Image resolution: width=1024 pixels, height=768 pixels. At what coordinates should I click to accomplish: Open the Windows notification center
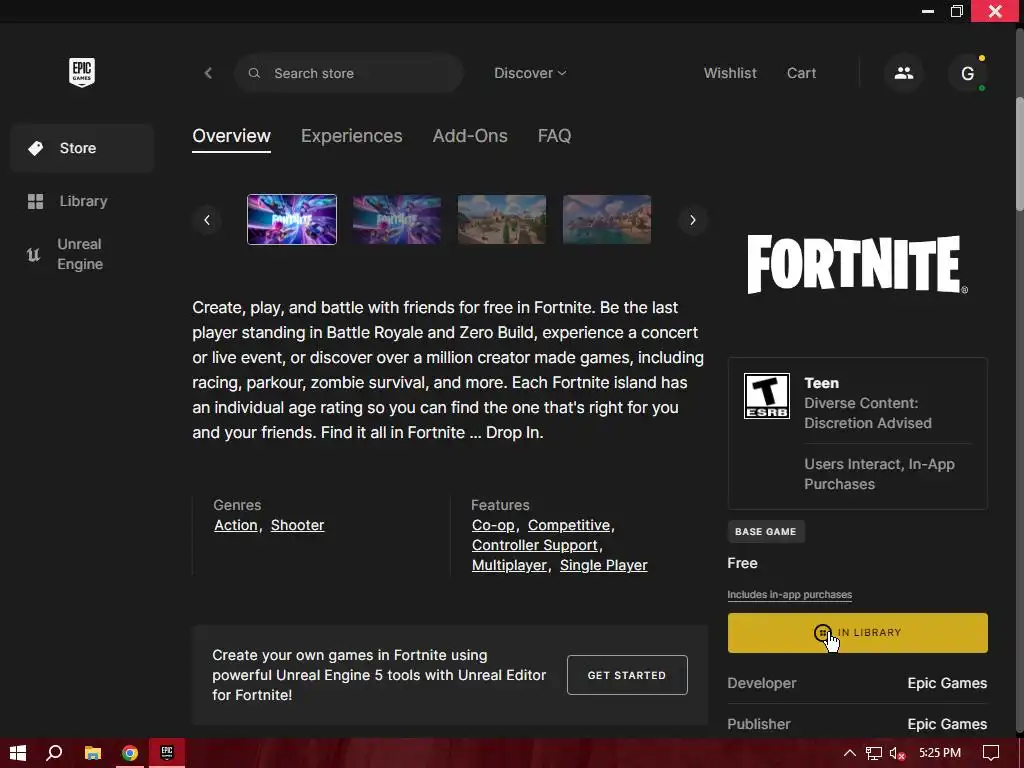click(x=991, y=753)
